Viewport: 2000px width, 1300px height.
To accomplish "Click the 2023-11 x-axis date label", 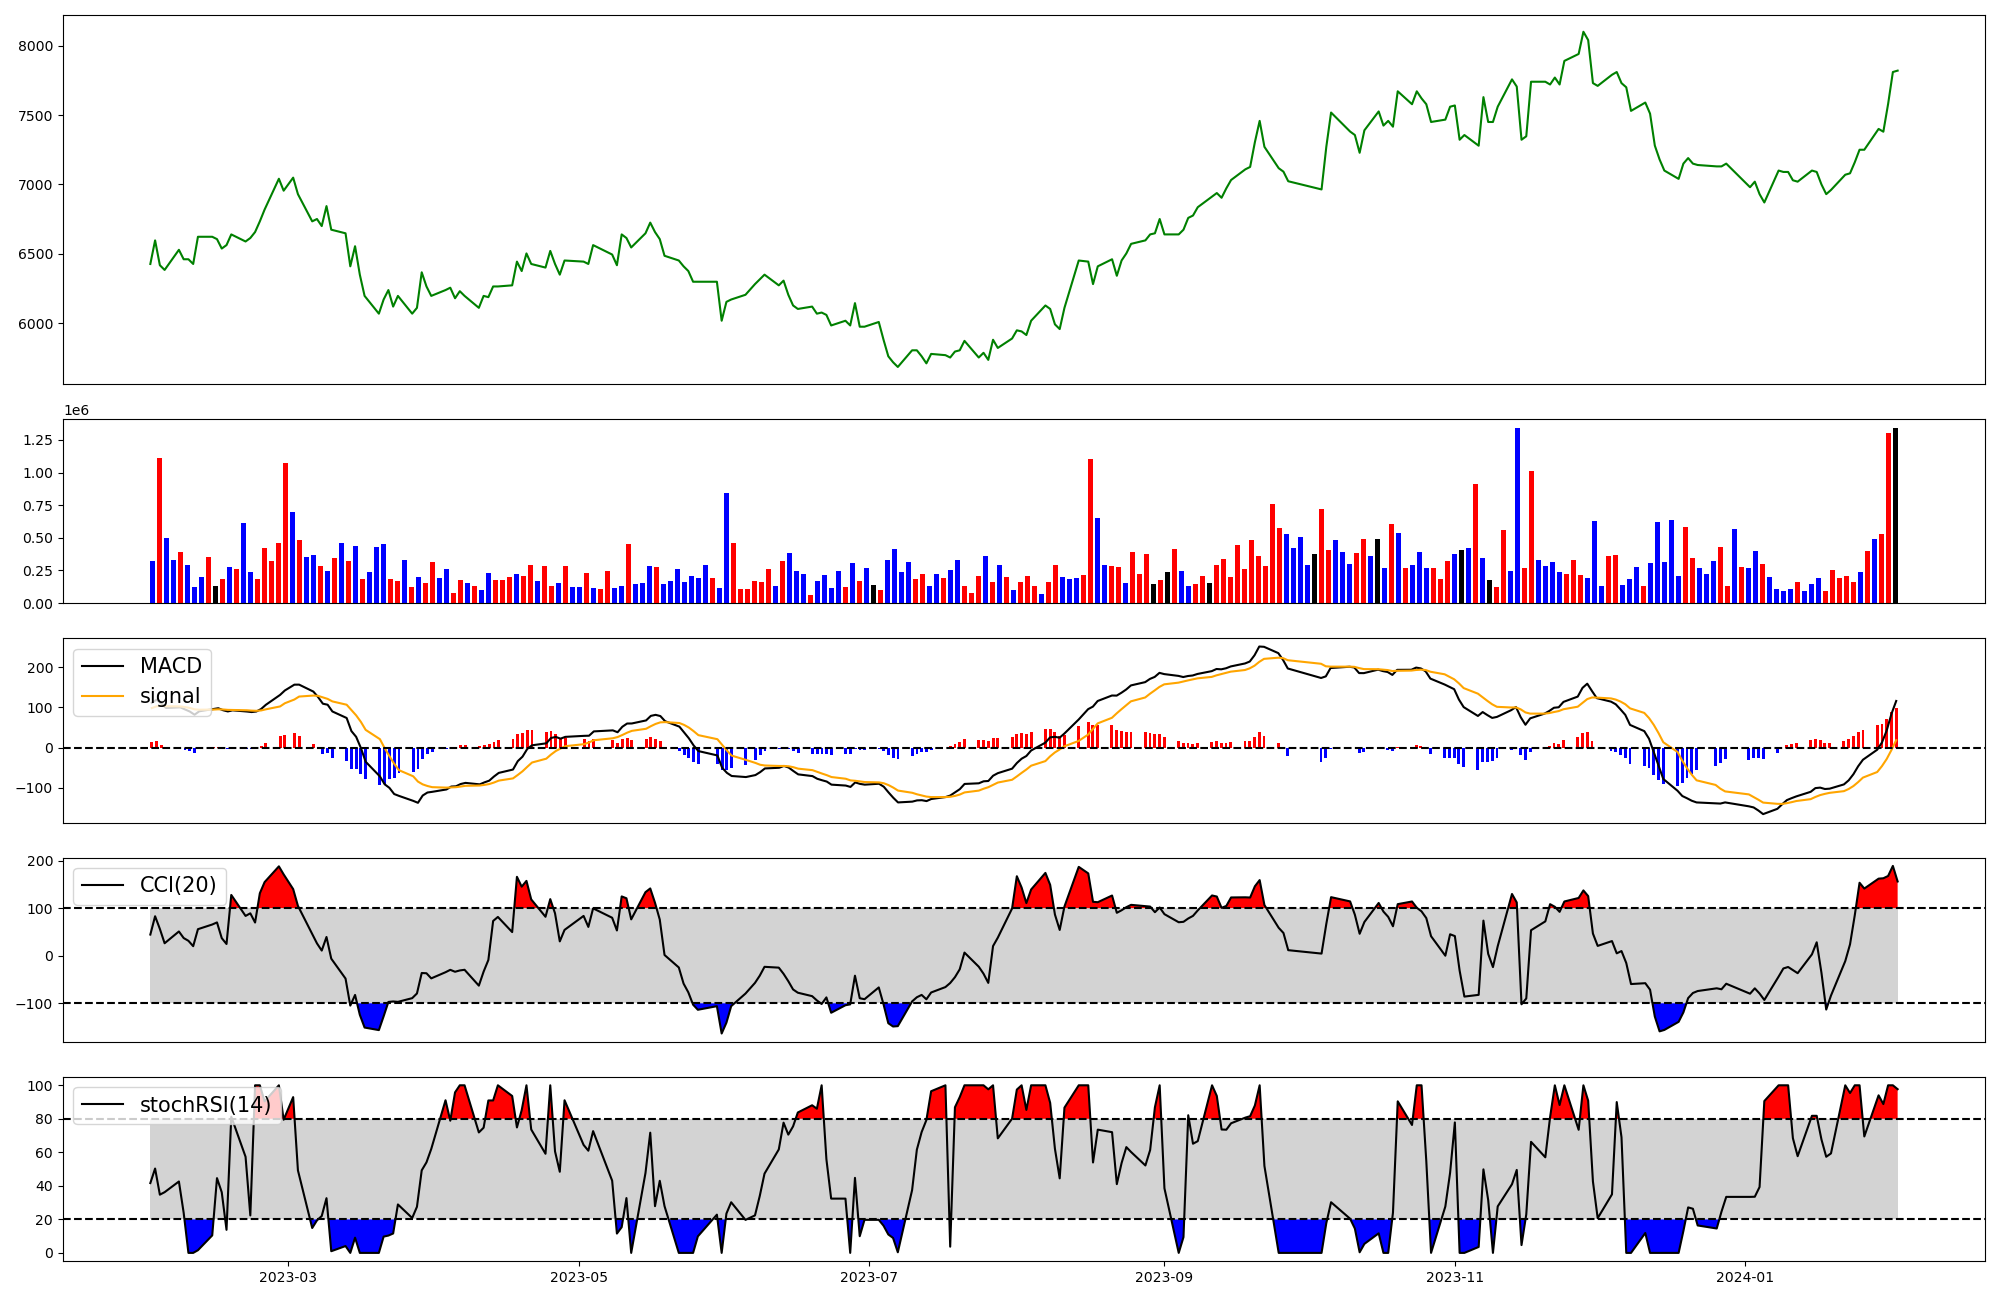I will click(1454, 1277).
